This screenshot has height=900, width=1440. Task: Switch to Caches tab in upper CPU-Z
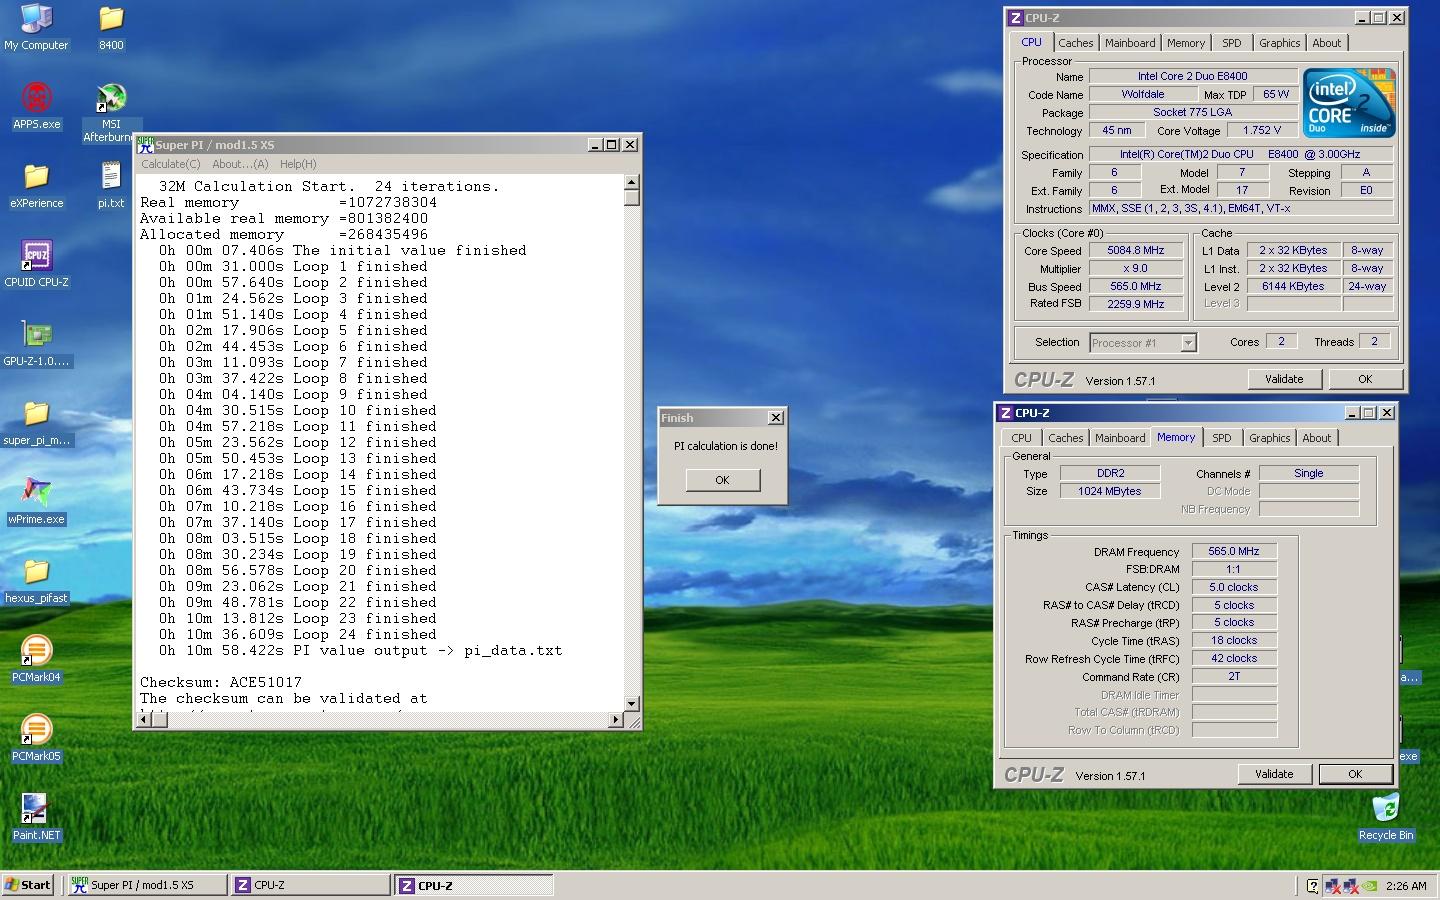point(1075,43)
